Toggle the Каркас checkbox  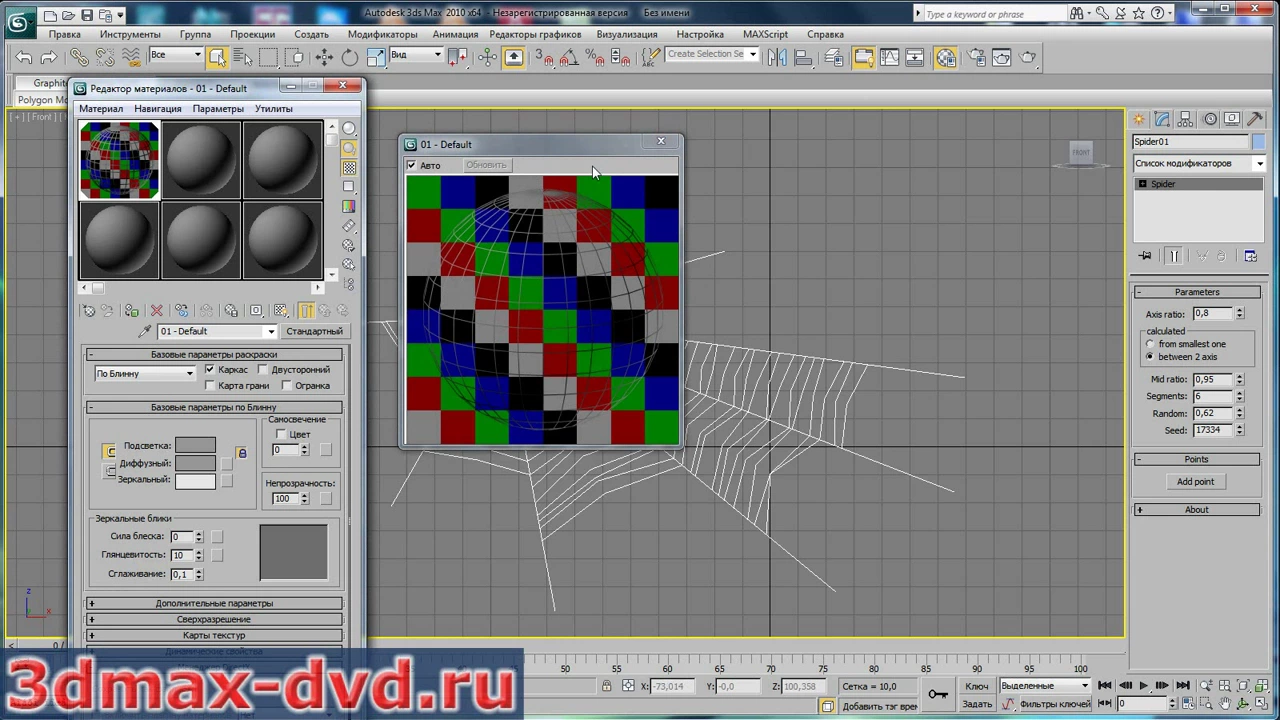click(x=210, y=370)
